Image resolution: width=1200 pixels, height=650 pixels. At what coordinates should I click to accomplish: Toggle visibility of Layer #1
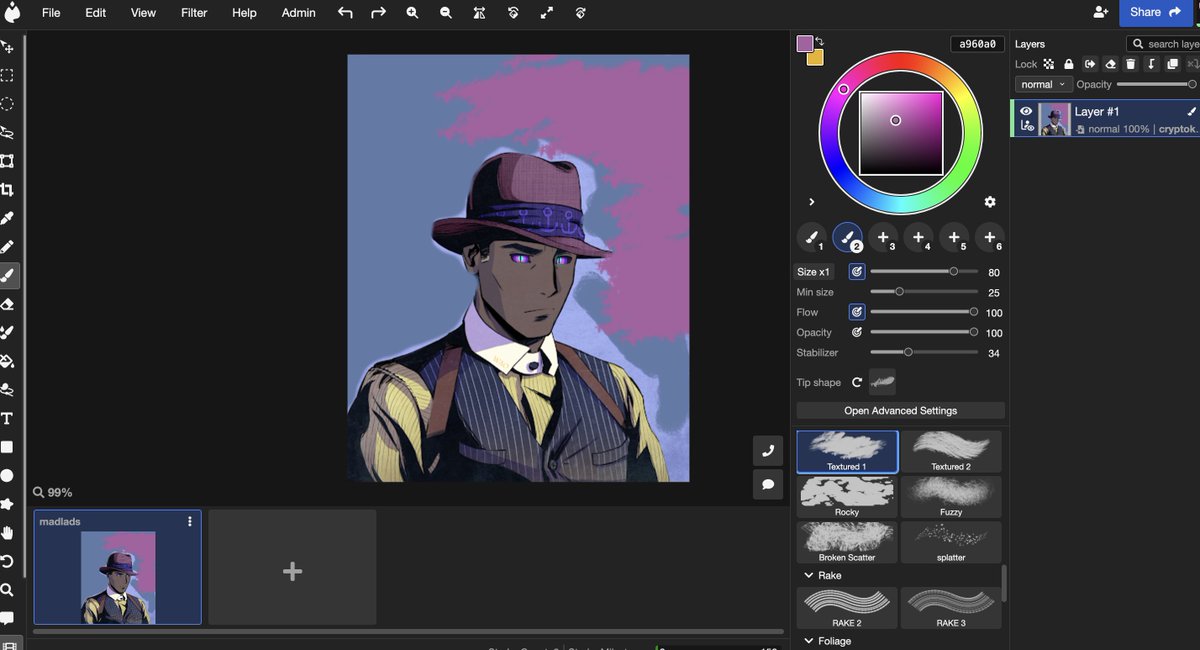coord(1026,111)
